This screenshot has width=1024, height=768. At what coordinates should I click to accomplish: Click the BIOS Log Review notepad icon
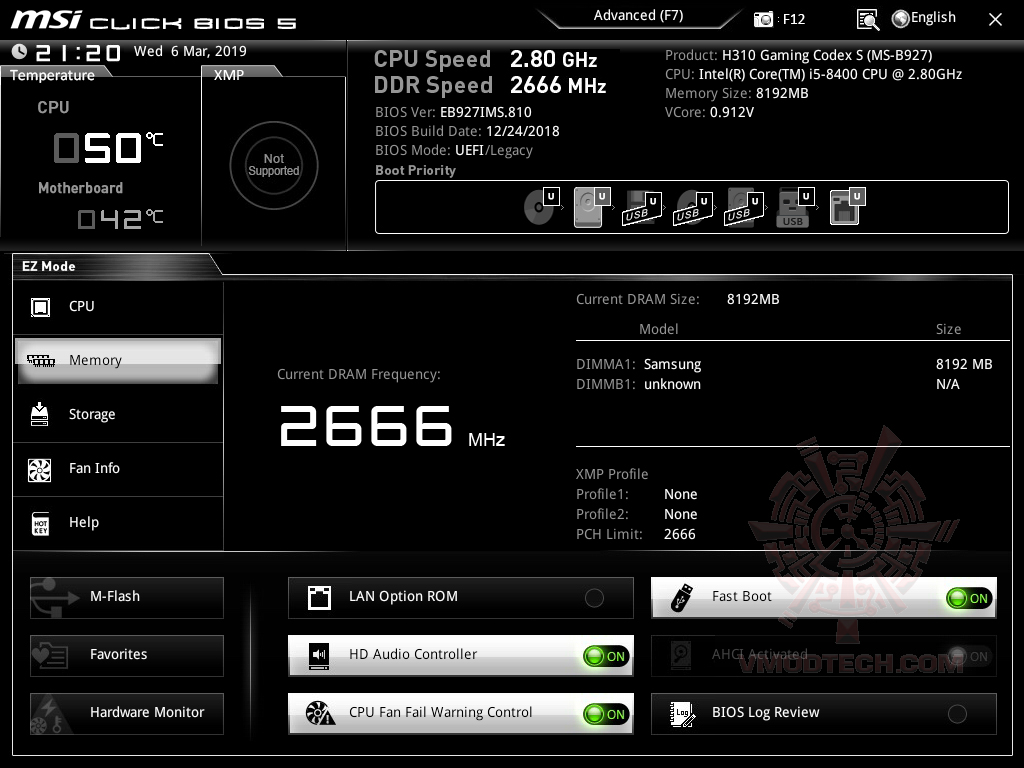click(x=682, y=714)
